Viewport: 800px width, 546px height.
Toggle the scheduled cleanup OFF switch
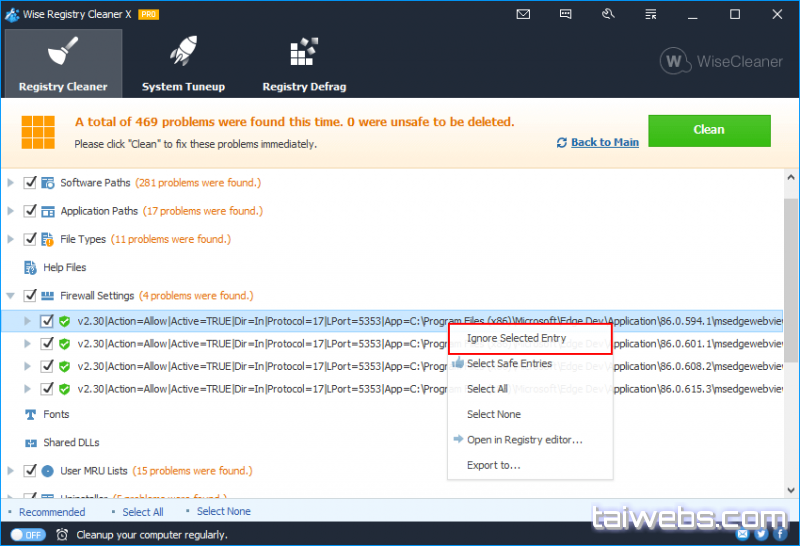point(28,535)
